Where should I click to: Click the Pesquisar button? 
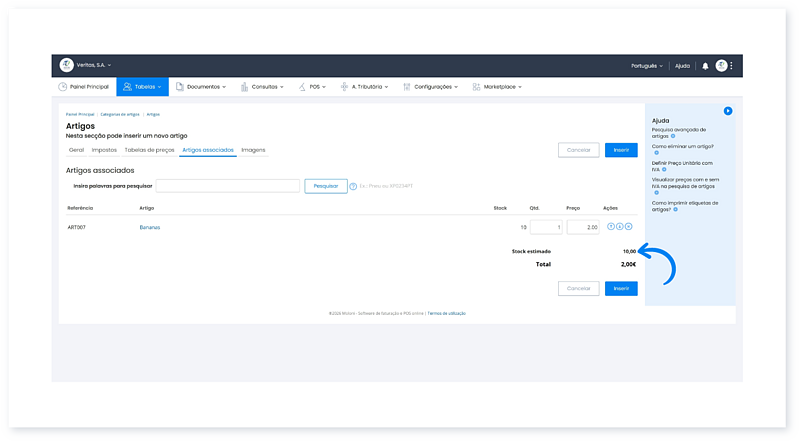(x=326, y=186)
